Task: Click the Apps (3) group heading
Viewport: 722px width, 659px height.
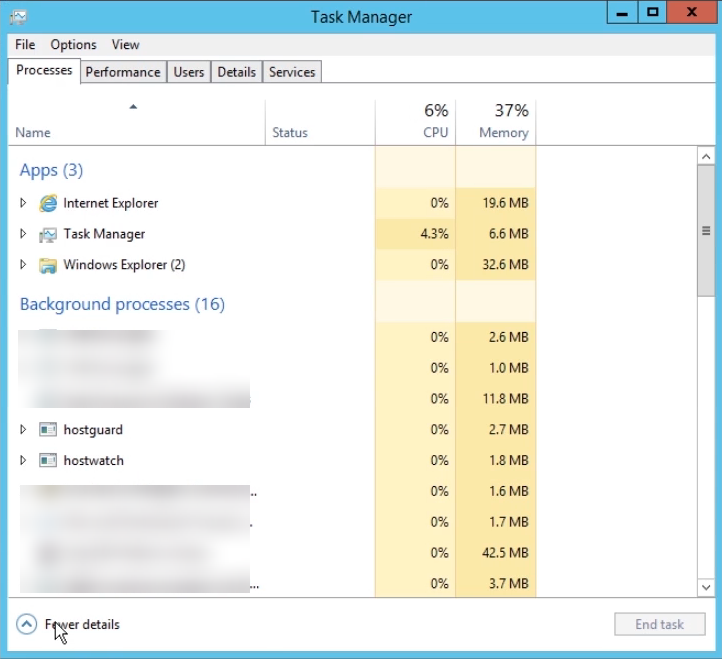Action: click(x=51, y=170)
